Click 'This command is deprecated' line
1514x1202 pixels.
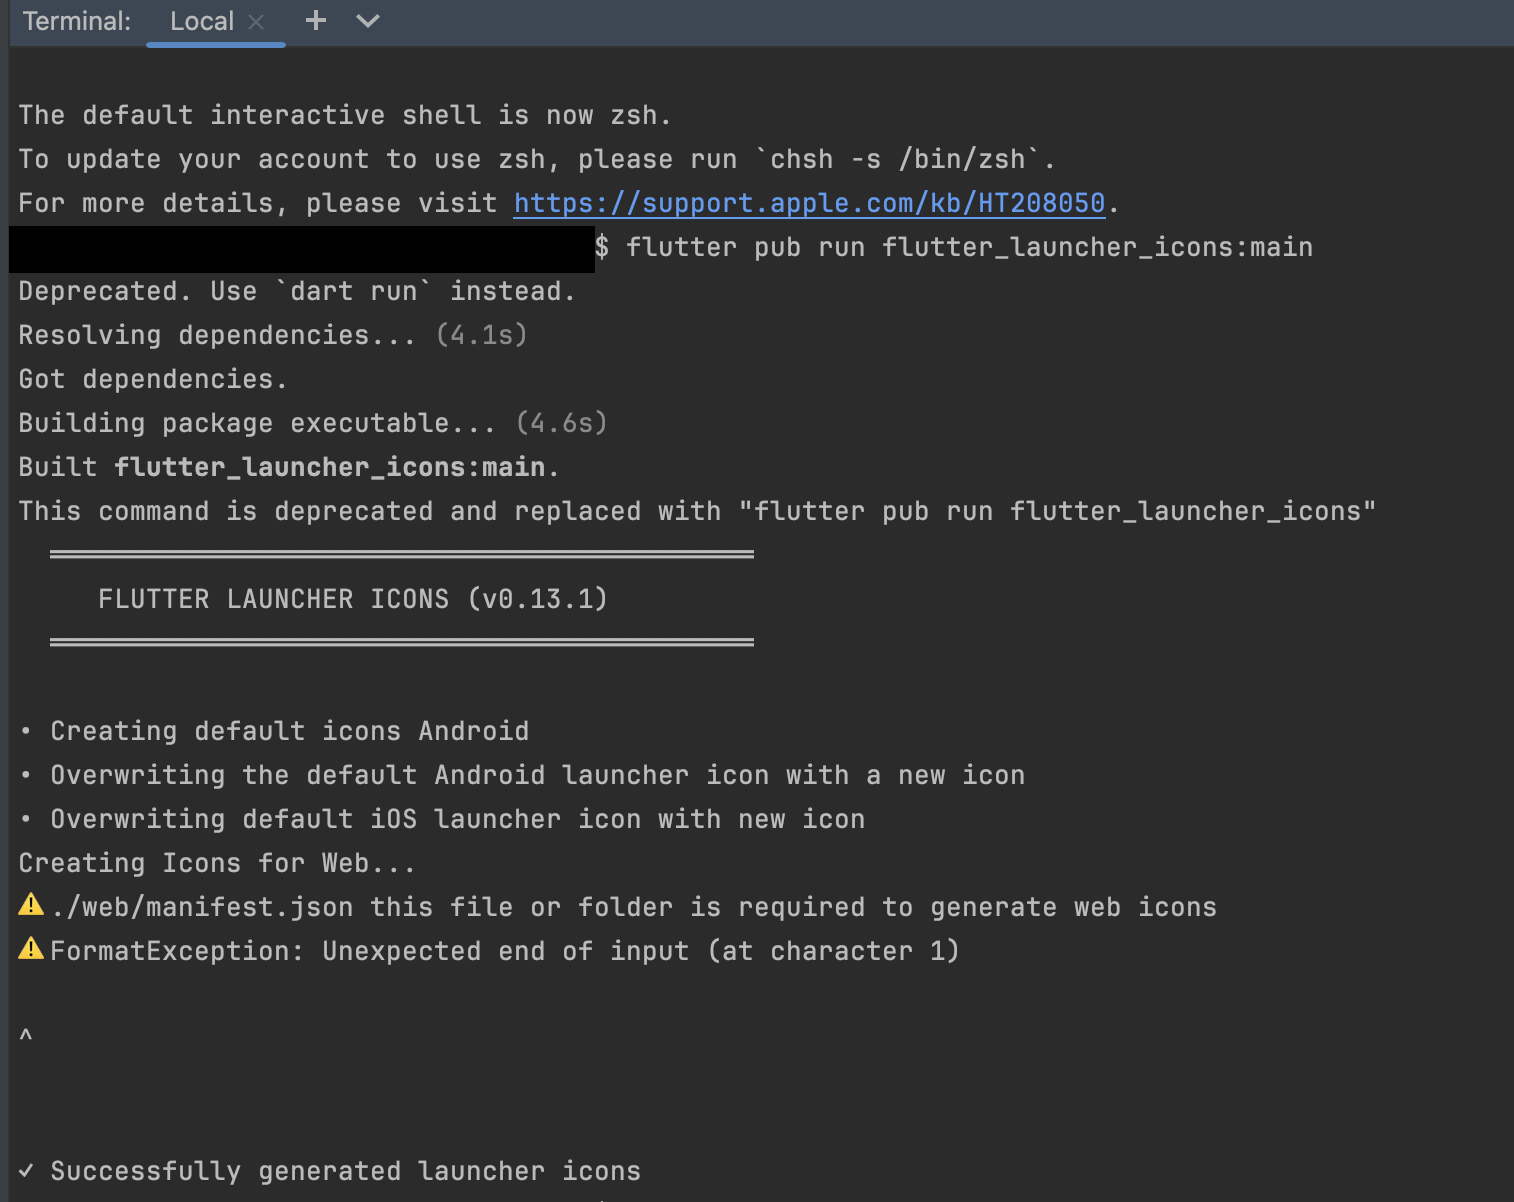[x=697, y=511]
